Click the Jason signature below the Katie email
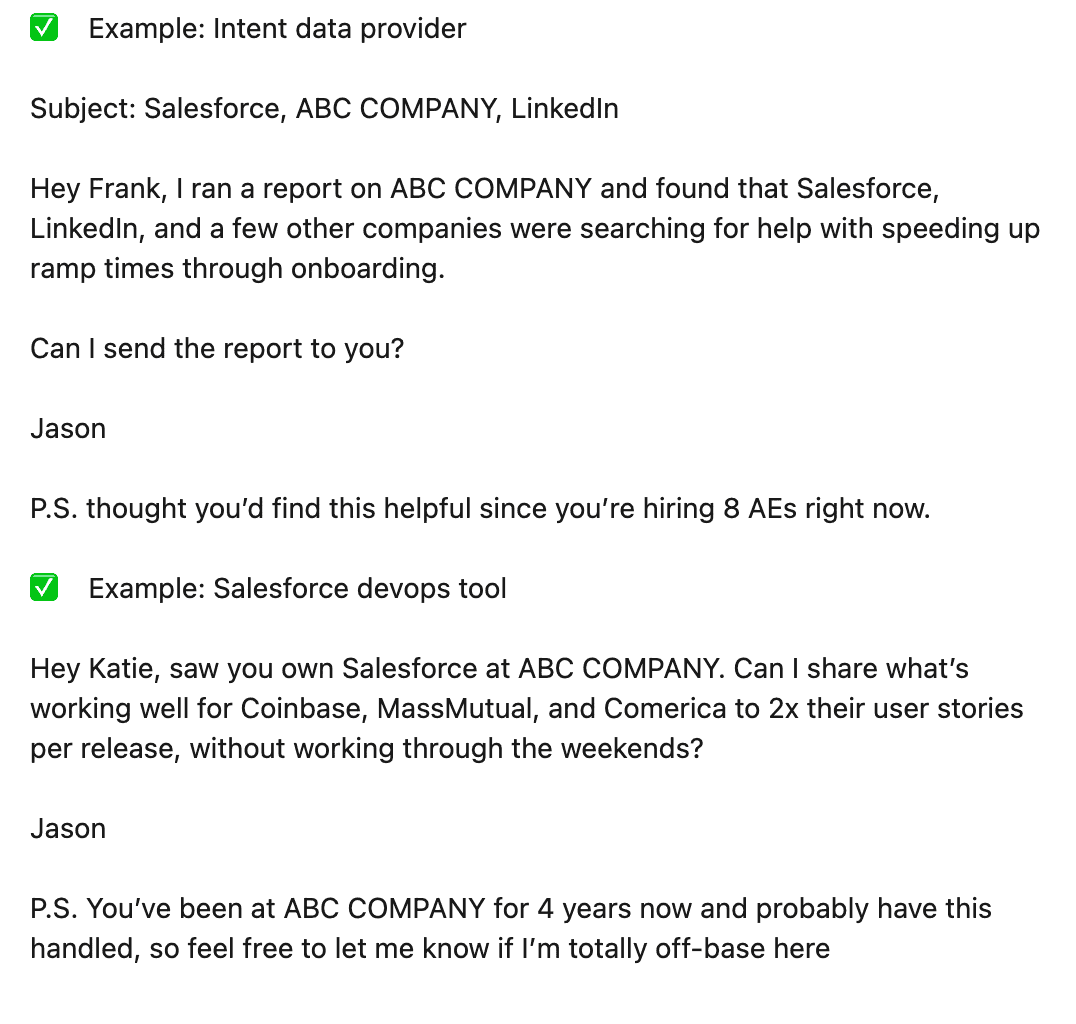Viewport: 1076px width, 1024px height. [68, 829]
